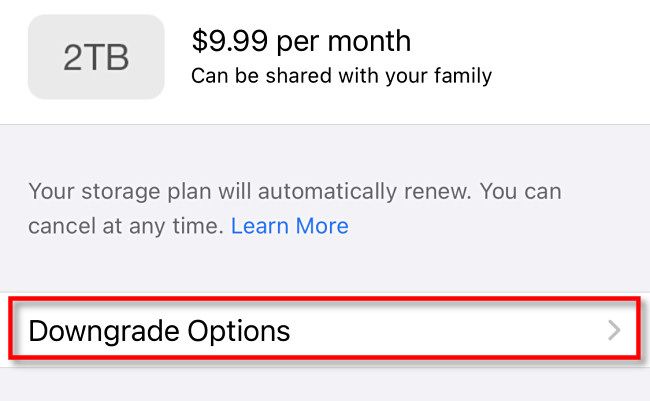The height and width of the screenshot is (401, 650).
Task: Click the word "More" in the blue link
Action: (x=321, y=226)
